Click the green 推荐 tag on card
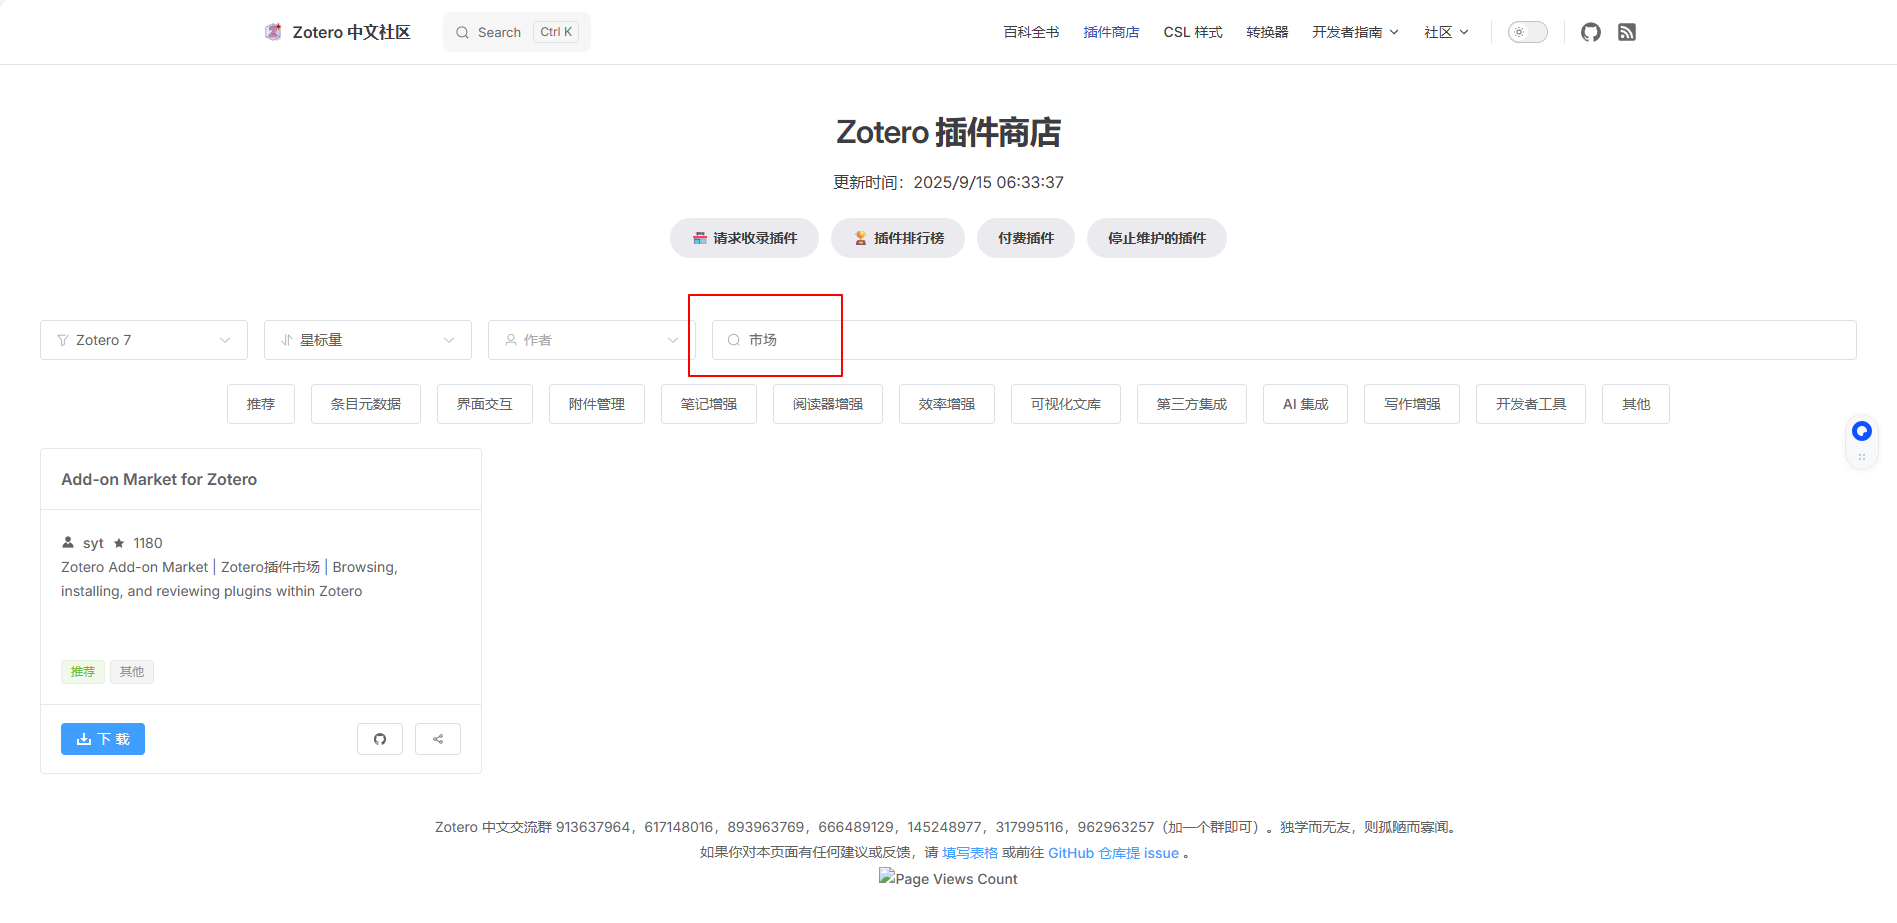This screenshot has height=923, width=1897. point(83,672)
